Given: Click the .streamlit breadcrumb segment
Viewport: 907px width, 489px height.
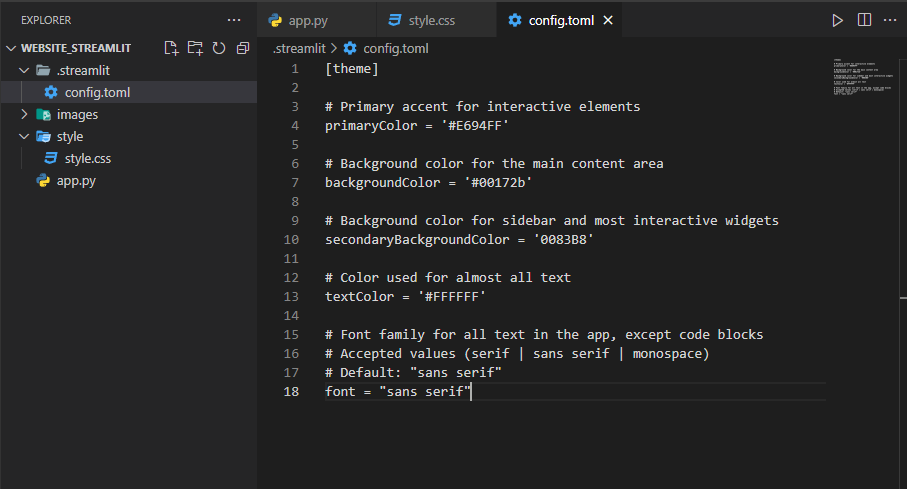Looking at the screenshot, I should pyautogui.click(x=299, y=48).
